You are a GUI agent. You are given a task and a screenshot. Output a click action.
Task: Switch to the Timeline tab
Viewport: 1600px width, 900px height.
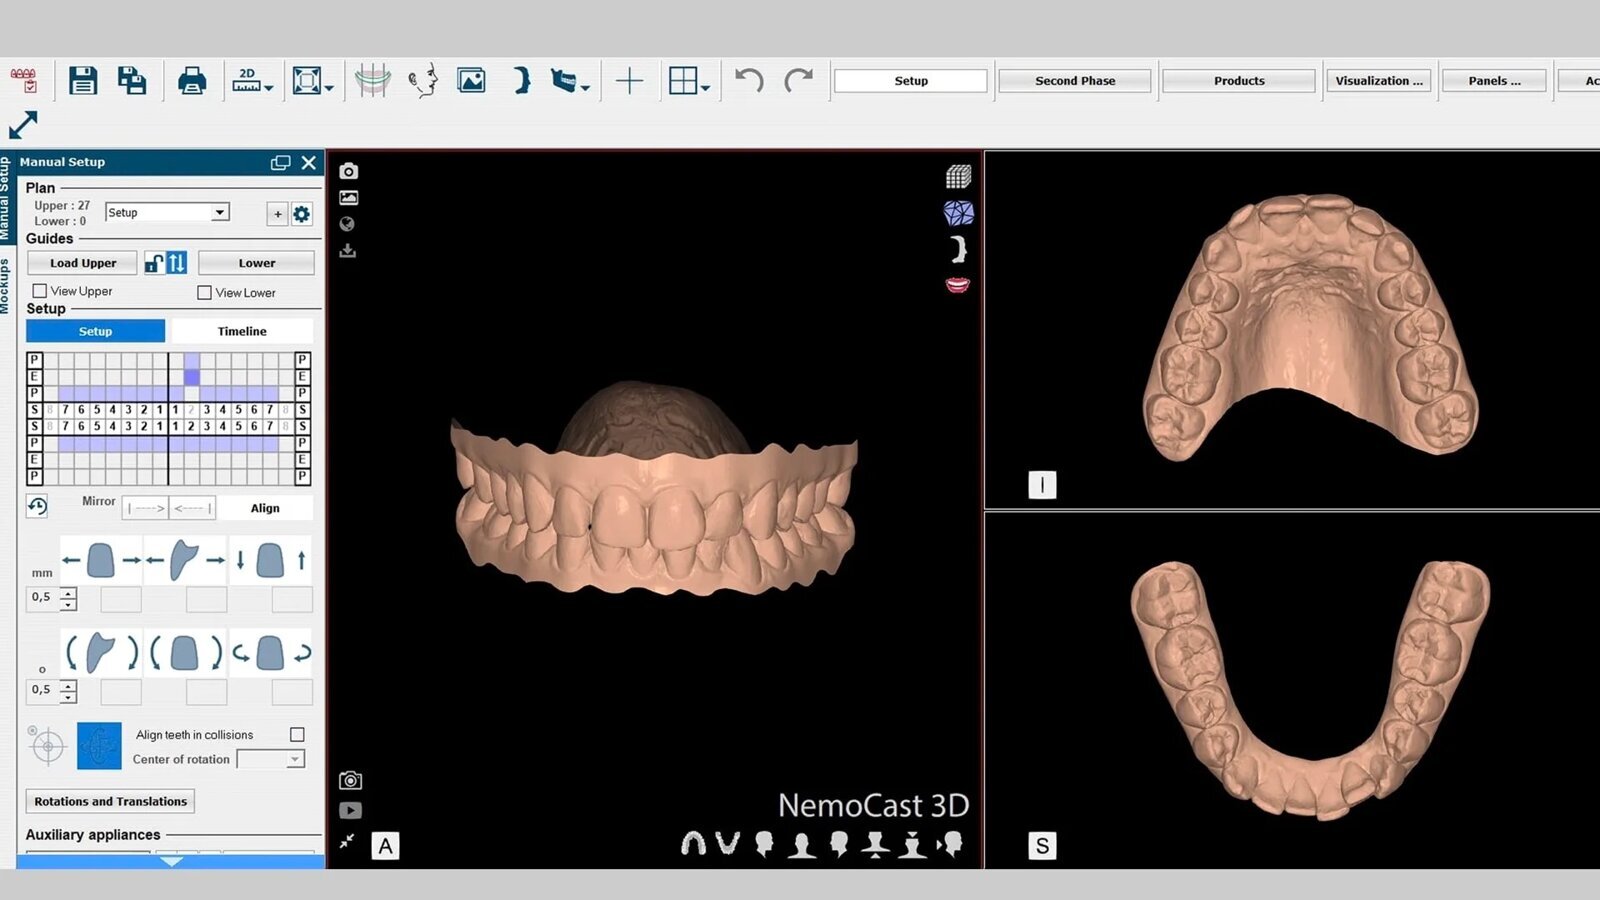[x=242, y=330]
